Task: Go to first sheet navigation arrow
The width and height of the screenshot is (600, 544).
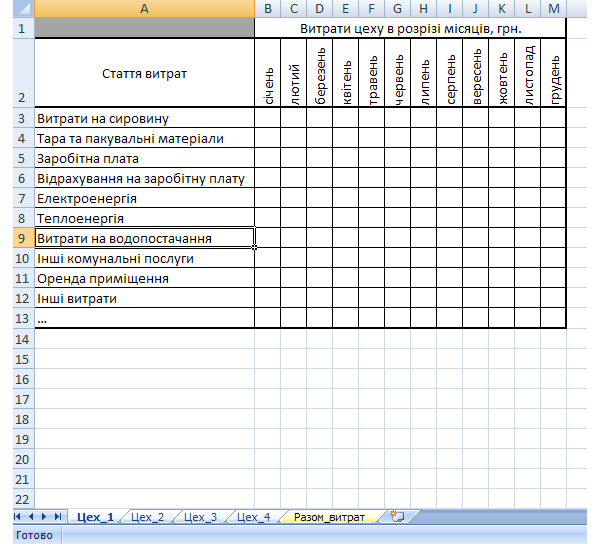Action: pyautogui.click(x=18, y=517)
